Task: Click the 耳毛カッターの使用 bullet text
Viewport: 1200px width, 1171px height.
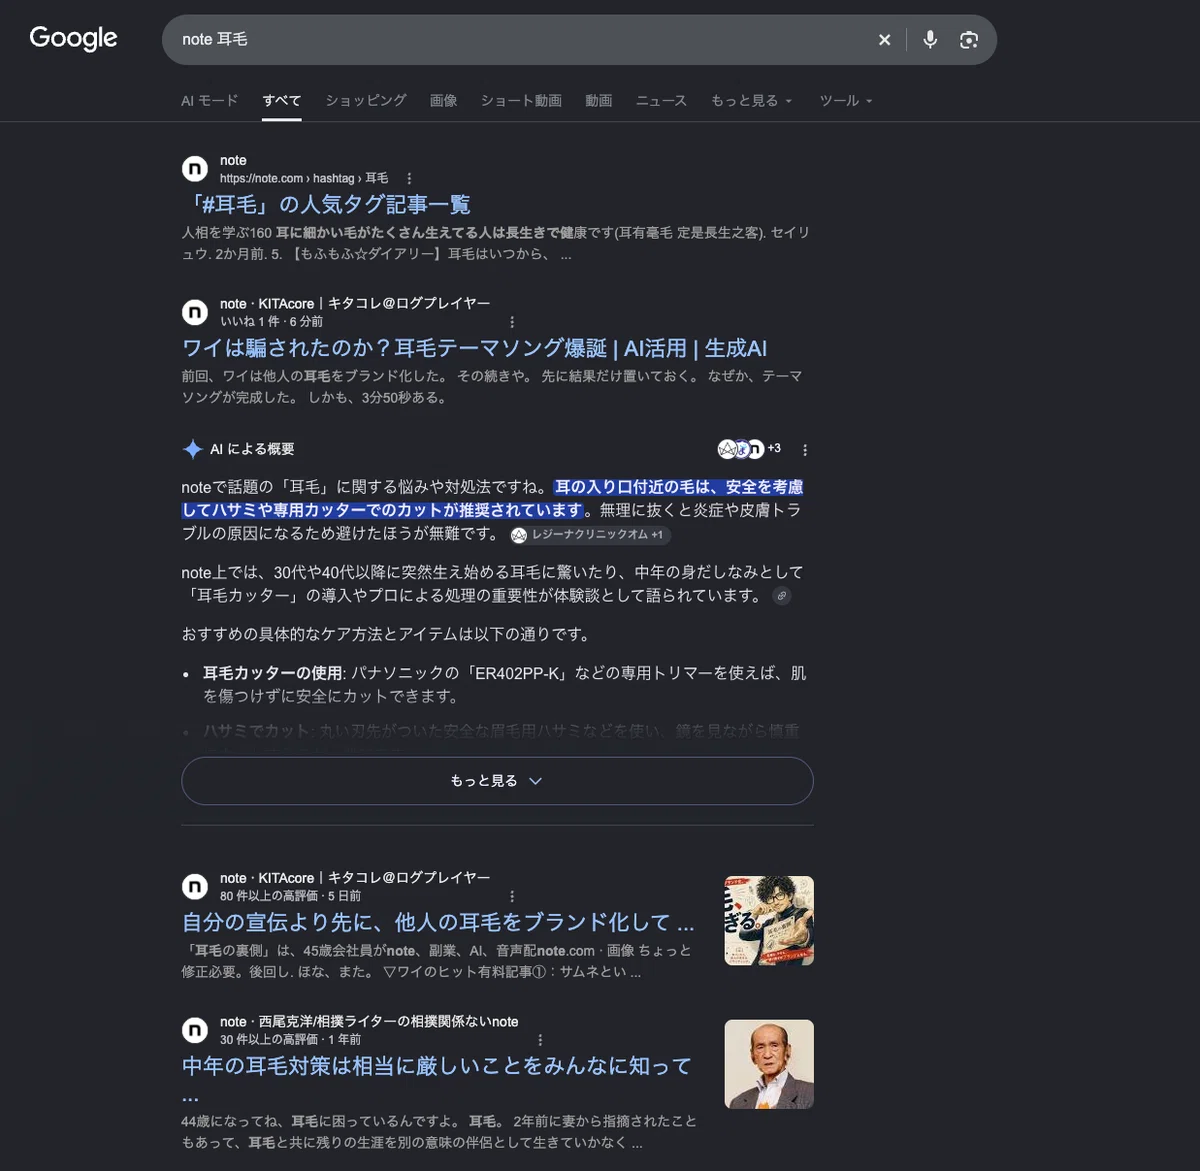Action: pyautogui.click(x=272, y=673)
